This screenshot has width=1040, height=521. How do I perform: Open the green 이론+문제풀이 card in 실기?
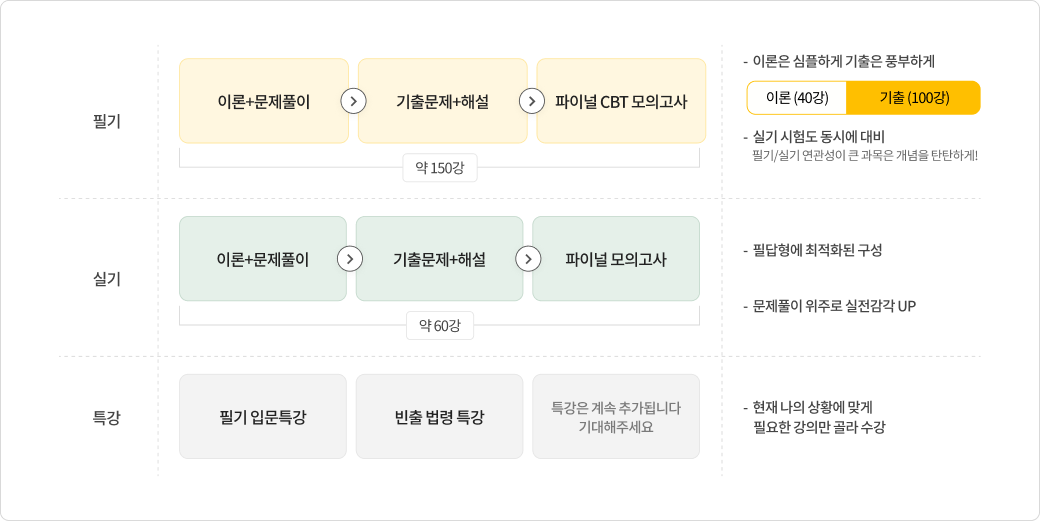(262, 259)
